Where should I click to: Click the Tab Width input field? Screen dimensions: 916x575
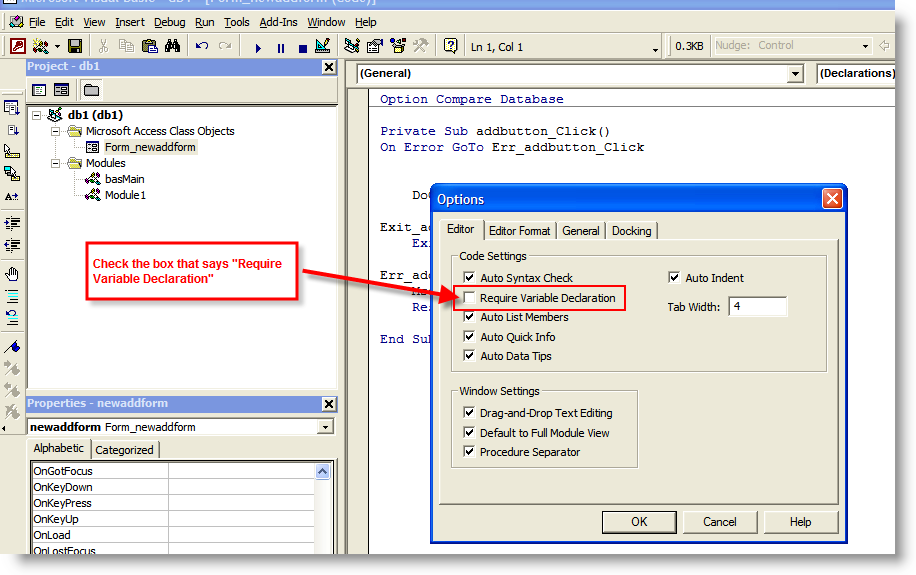(x=757, y=307)
